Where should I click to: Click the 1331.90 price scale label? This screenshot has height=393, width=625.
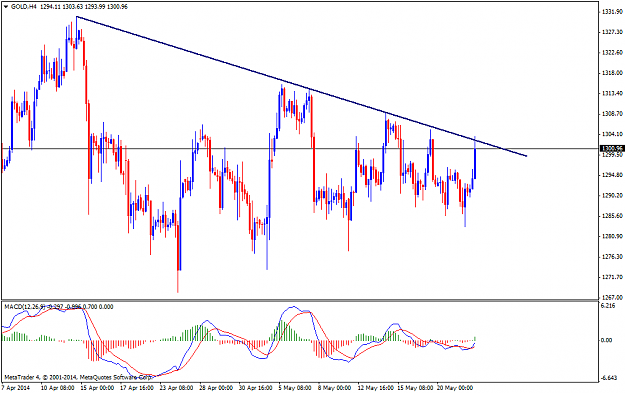(x=613, y=12)
